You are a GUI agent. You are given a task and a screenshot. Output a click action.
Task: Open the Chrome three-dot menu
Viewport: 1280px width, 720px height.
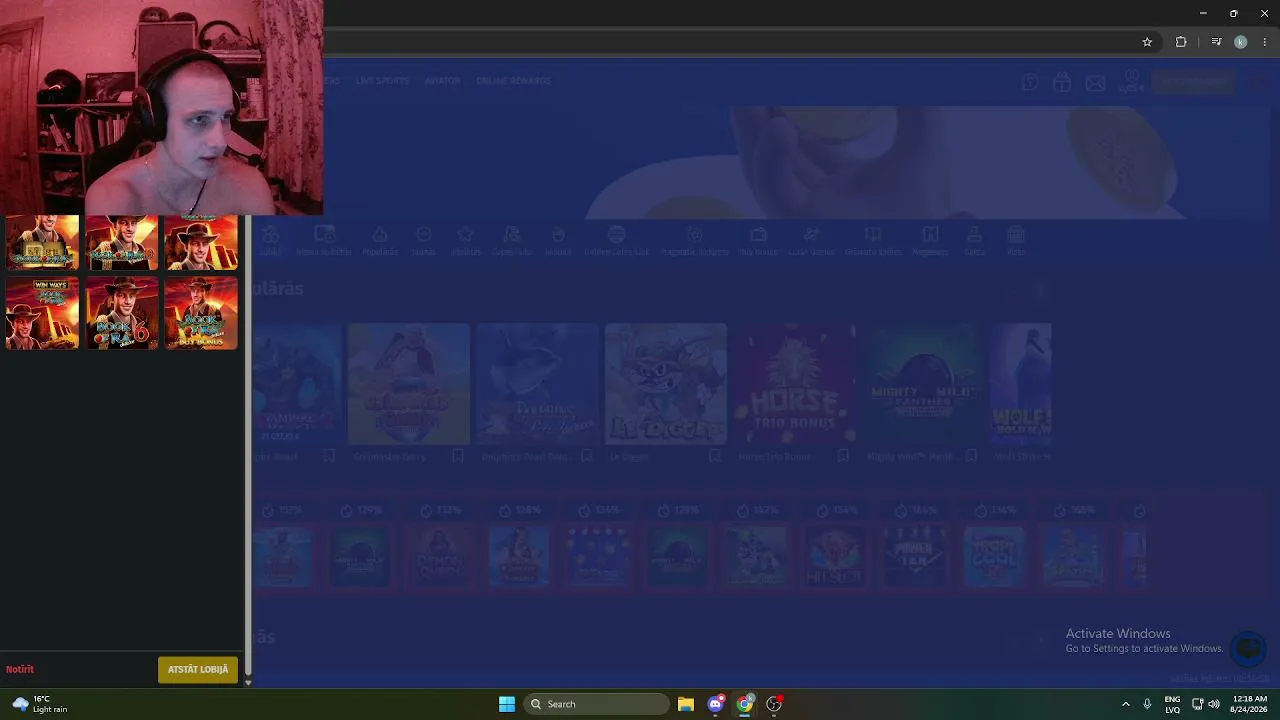[1264, 42]
